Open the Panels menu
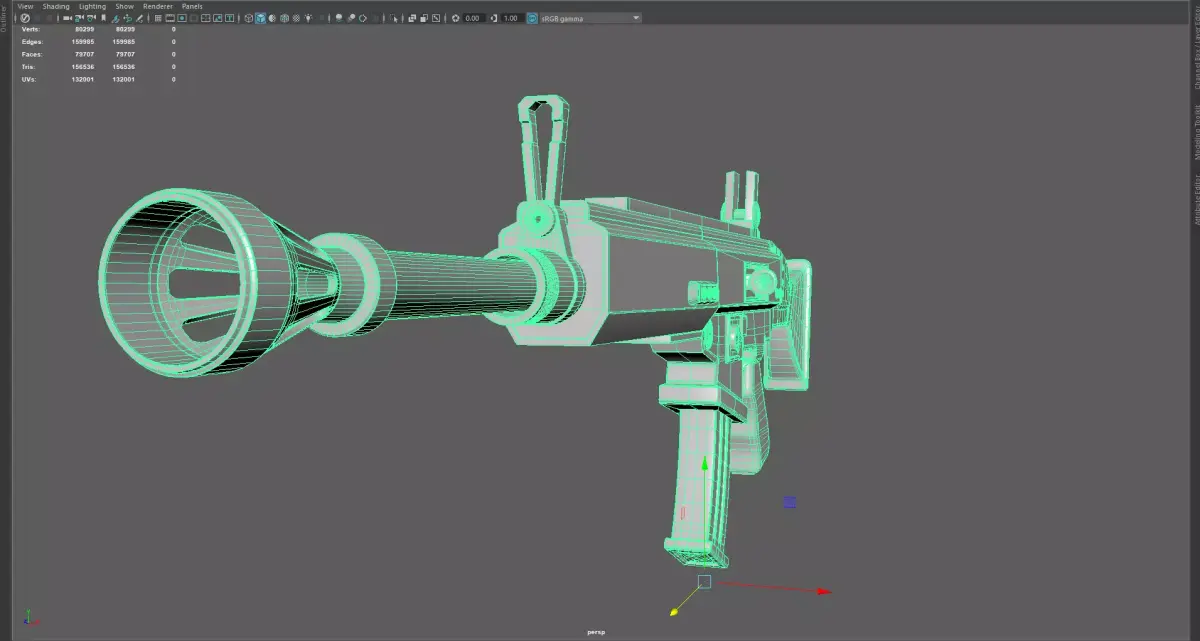 (x=192, y=6)
